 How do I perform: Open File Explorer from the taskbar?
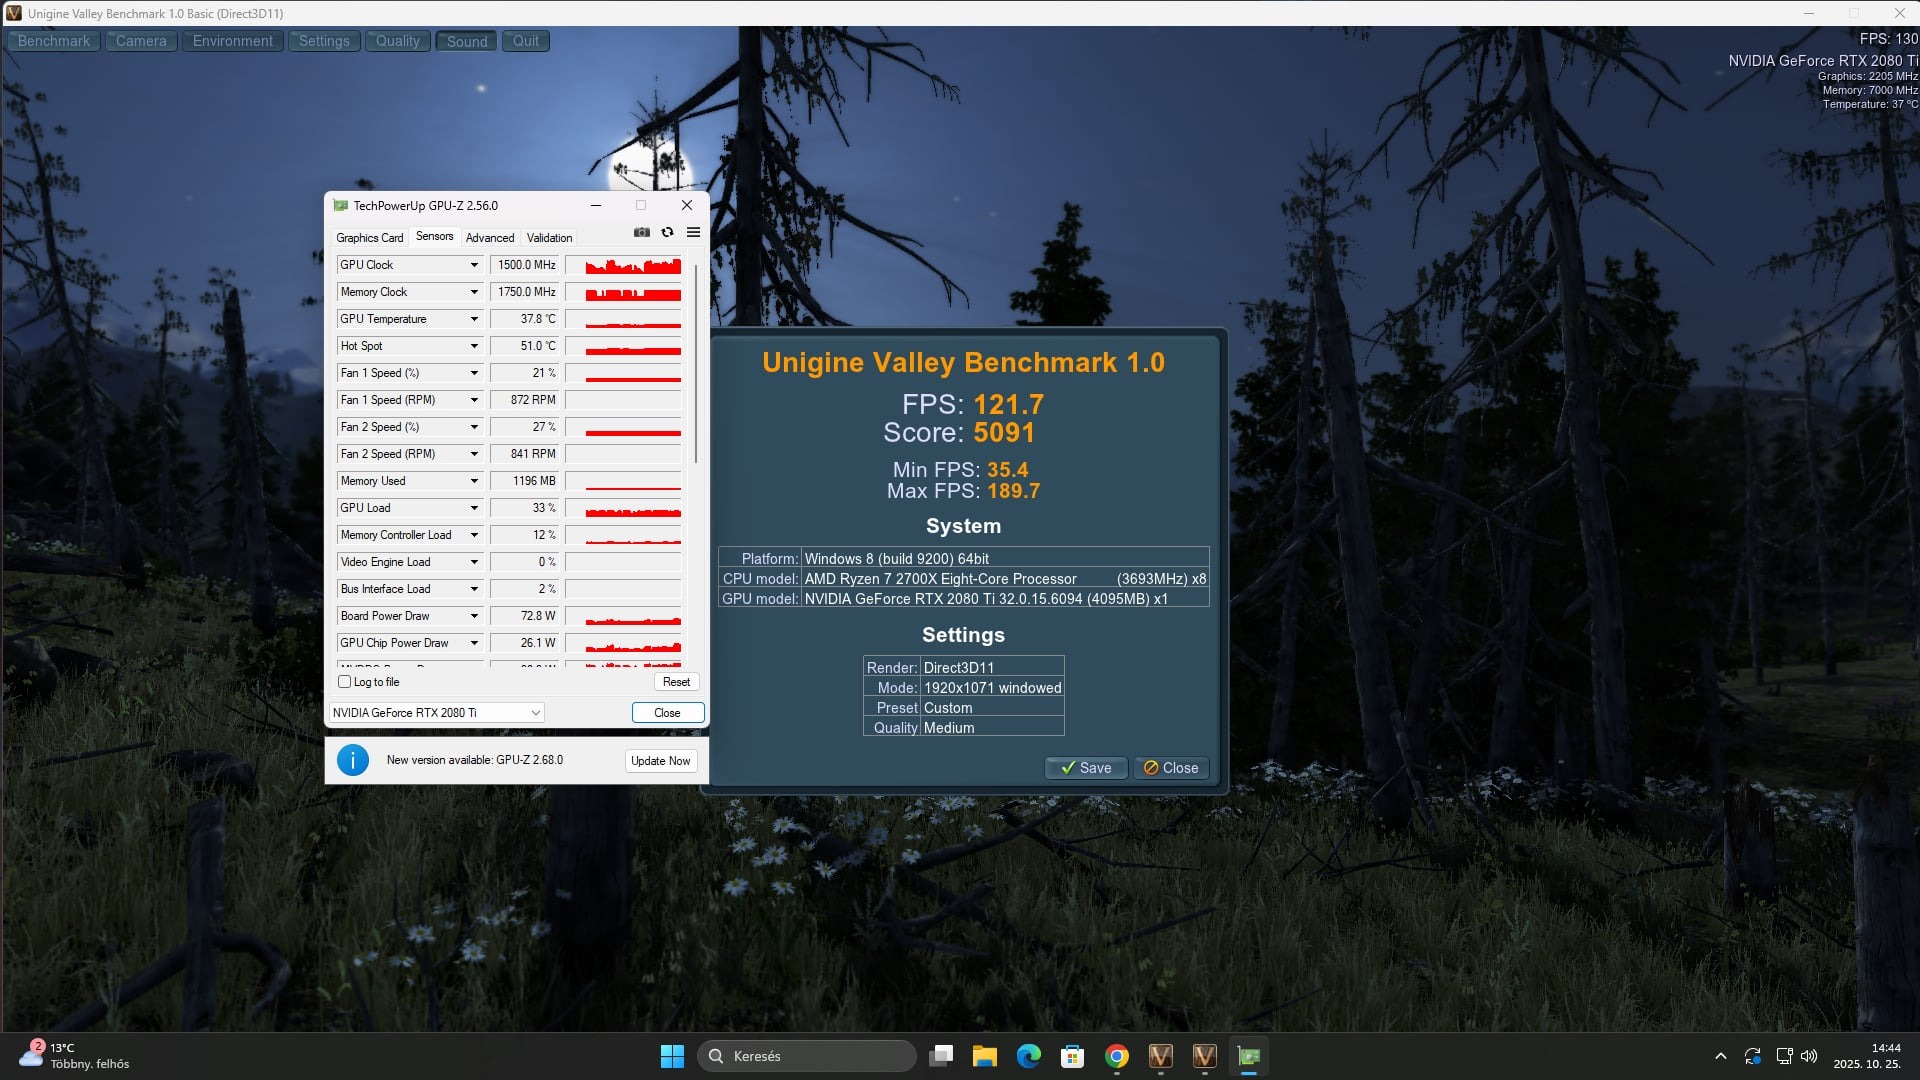coord(985,1056)
